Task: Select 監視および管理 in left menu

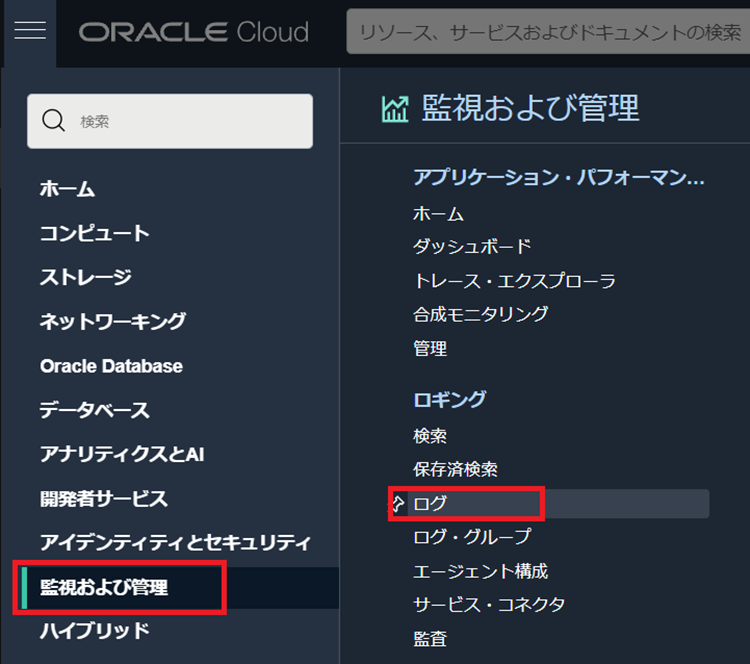Action: [104, 587]
